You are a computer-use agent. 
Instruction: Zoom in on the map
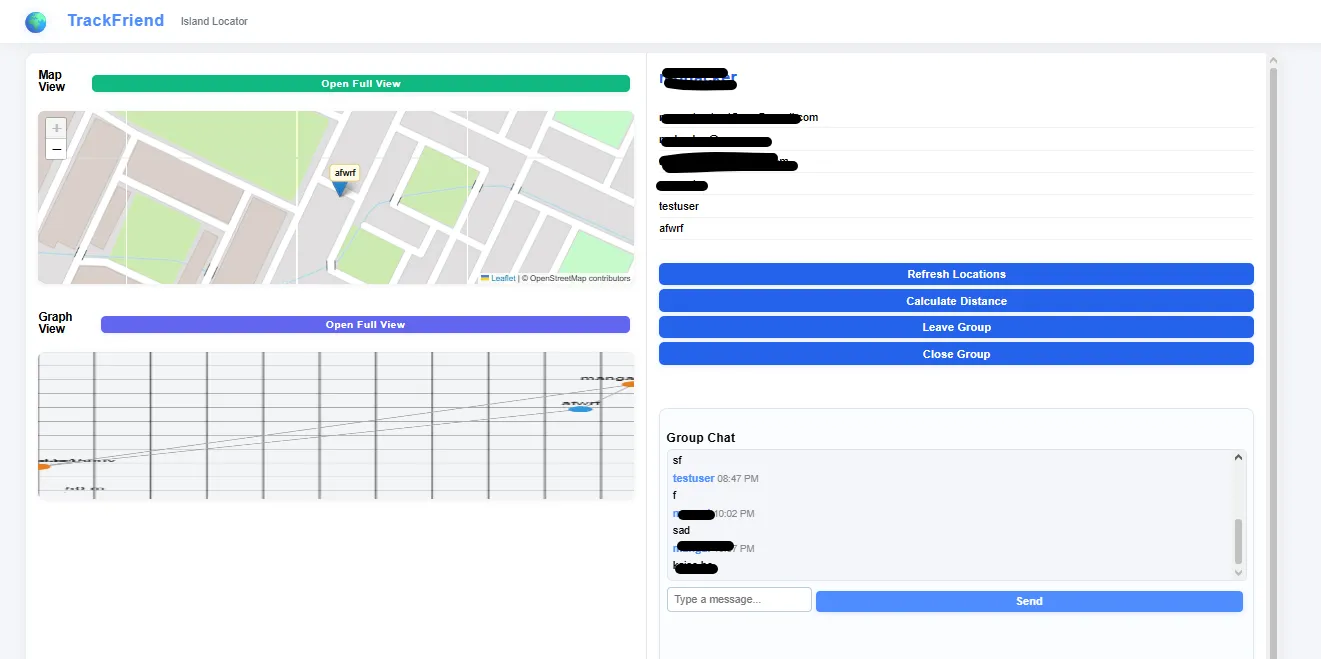(57, 128)
